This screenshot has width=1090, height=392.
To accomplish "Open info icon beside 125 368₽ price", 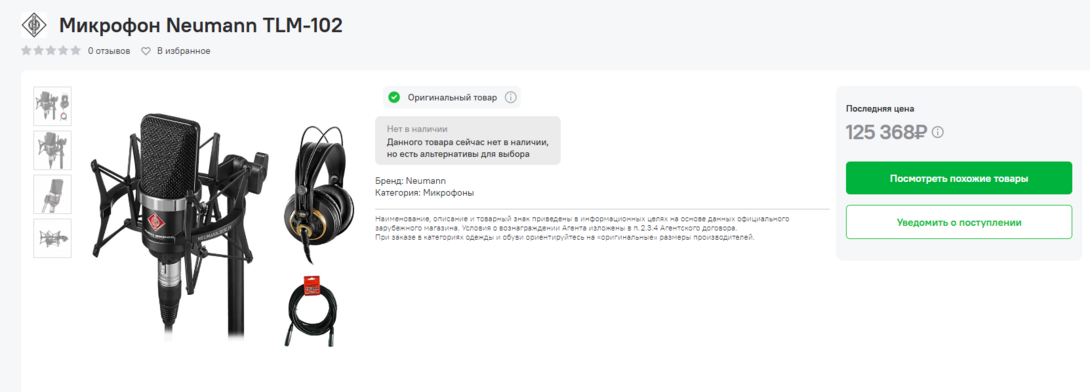I will click(x=938, y=132).
